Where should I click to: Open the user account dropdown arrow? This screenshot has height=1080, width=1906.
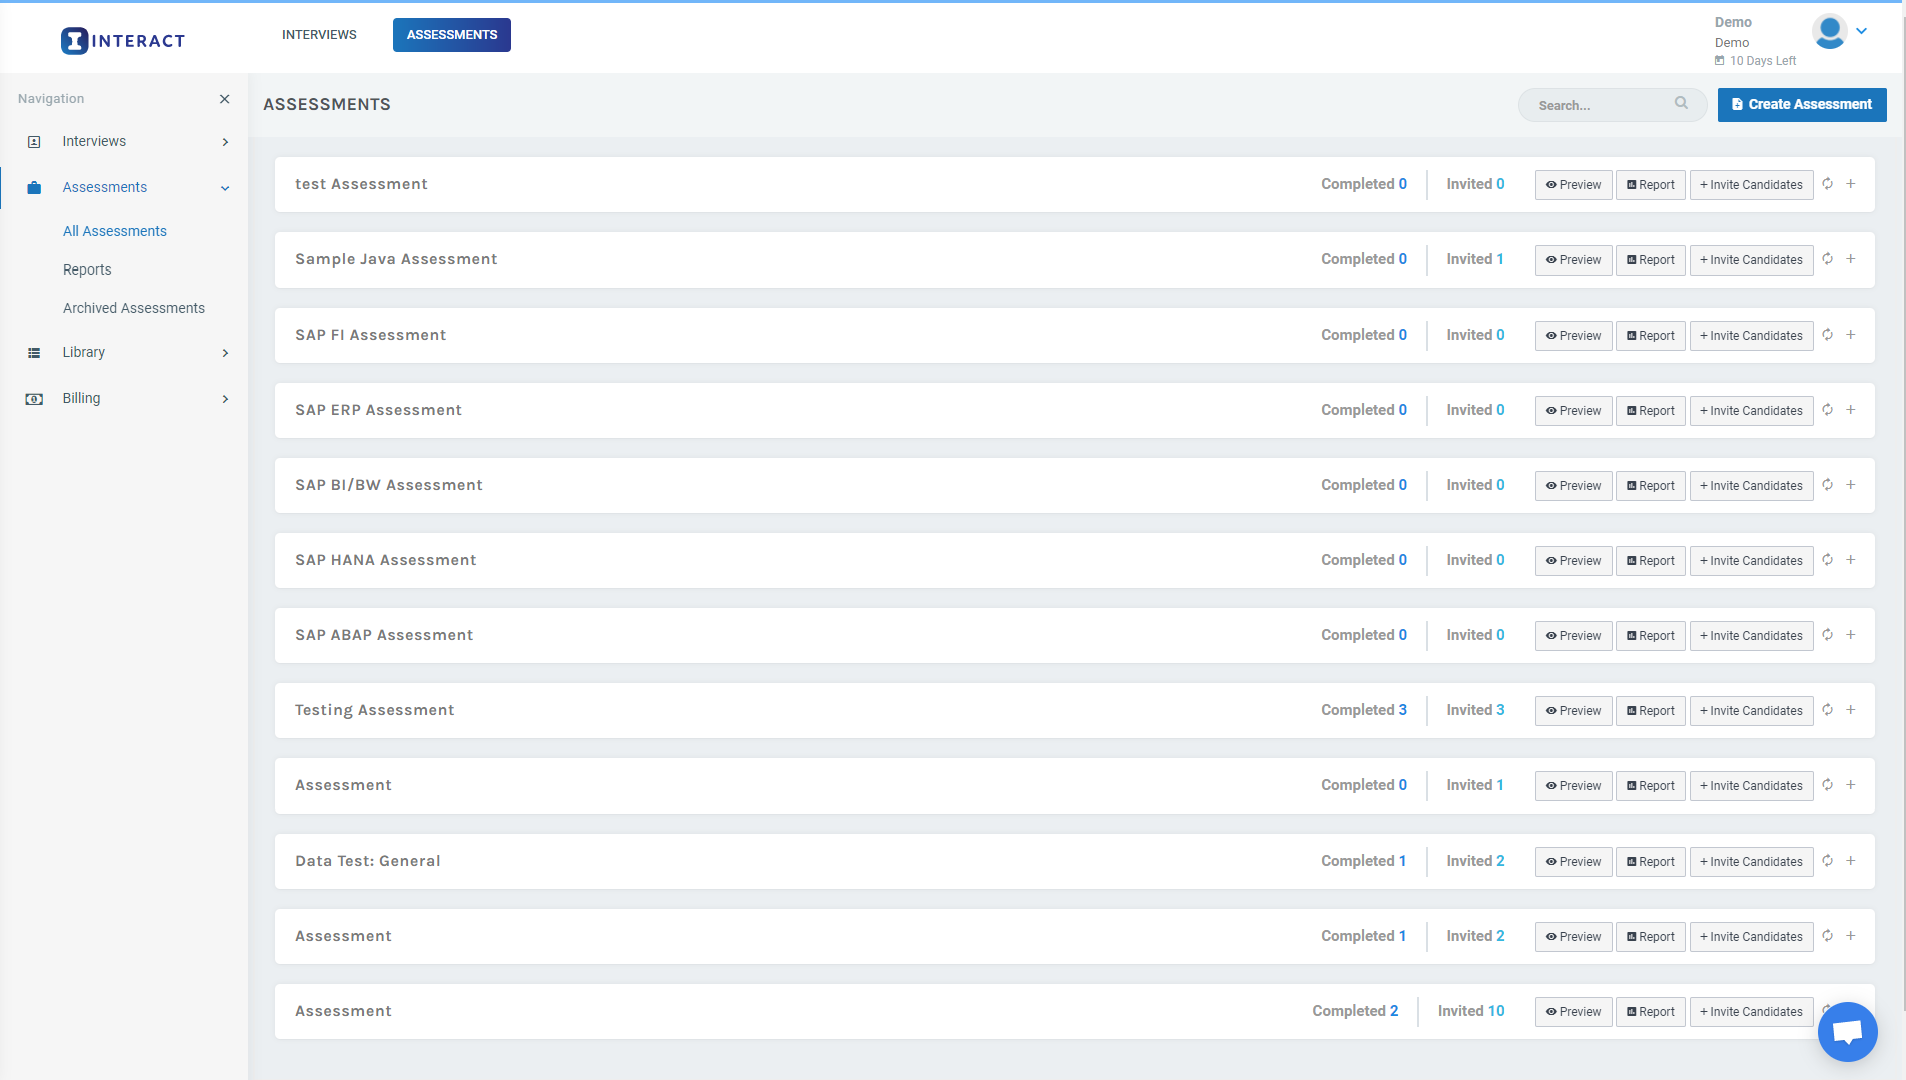coord(1862,31)
